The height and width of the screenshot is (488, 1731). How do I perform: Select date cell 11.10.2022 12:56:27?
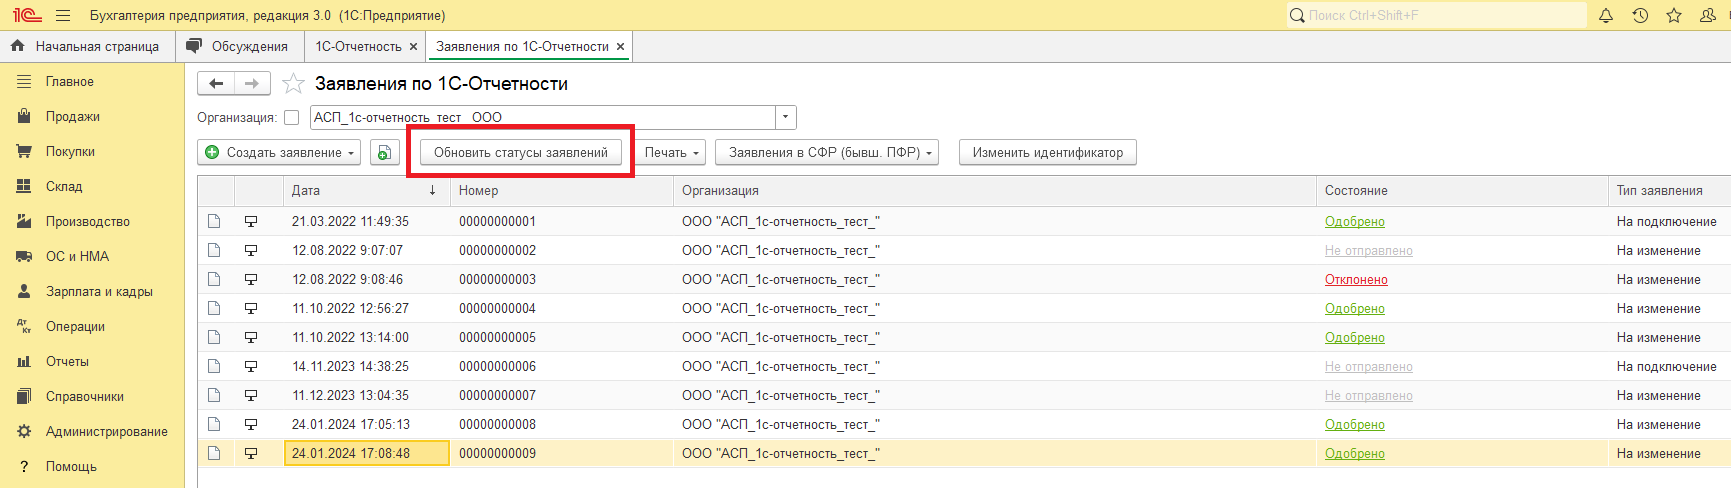point(366,309)
